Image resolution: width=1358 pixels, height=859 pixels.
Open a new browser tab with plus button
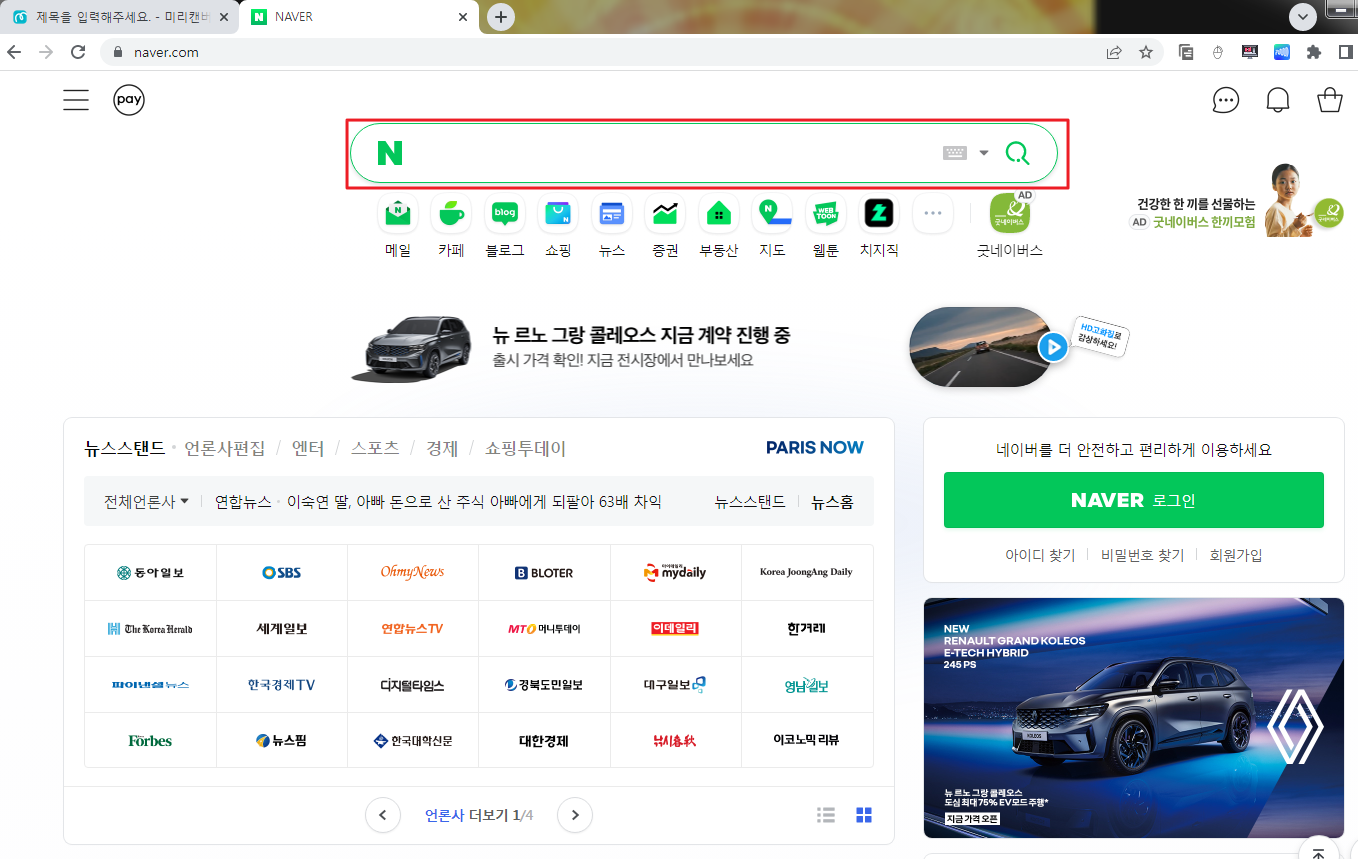click(501, 17)
